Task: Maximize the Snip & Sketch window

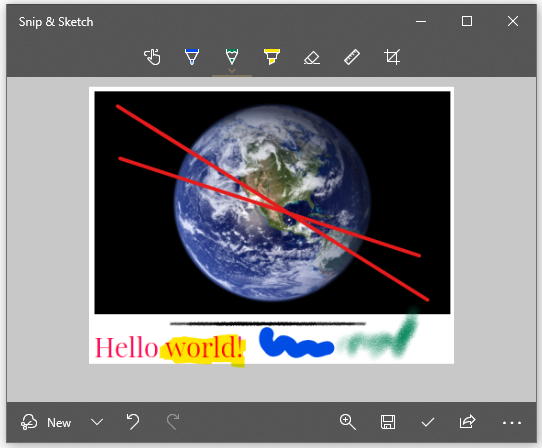Action: (467, 21)
